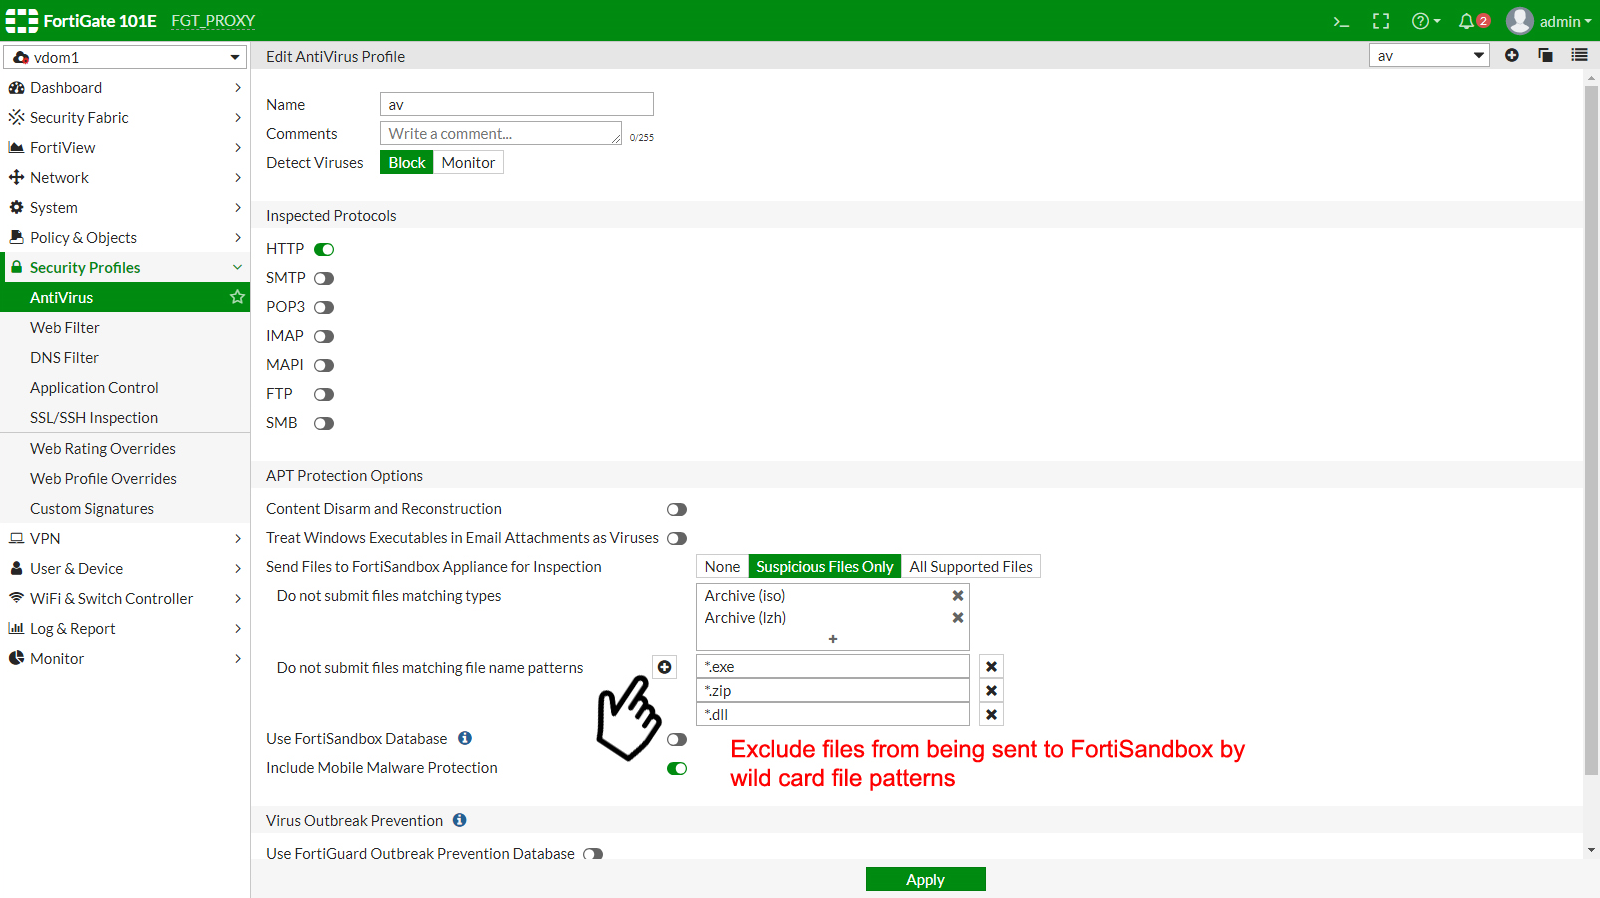Set Detect Viruses to Monitor
The width and height of the screenshot is (1600, 898).
pyautogui.click(x=468, y=162)
